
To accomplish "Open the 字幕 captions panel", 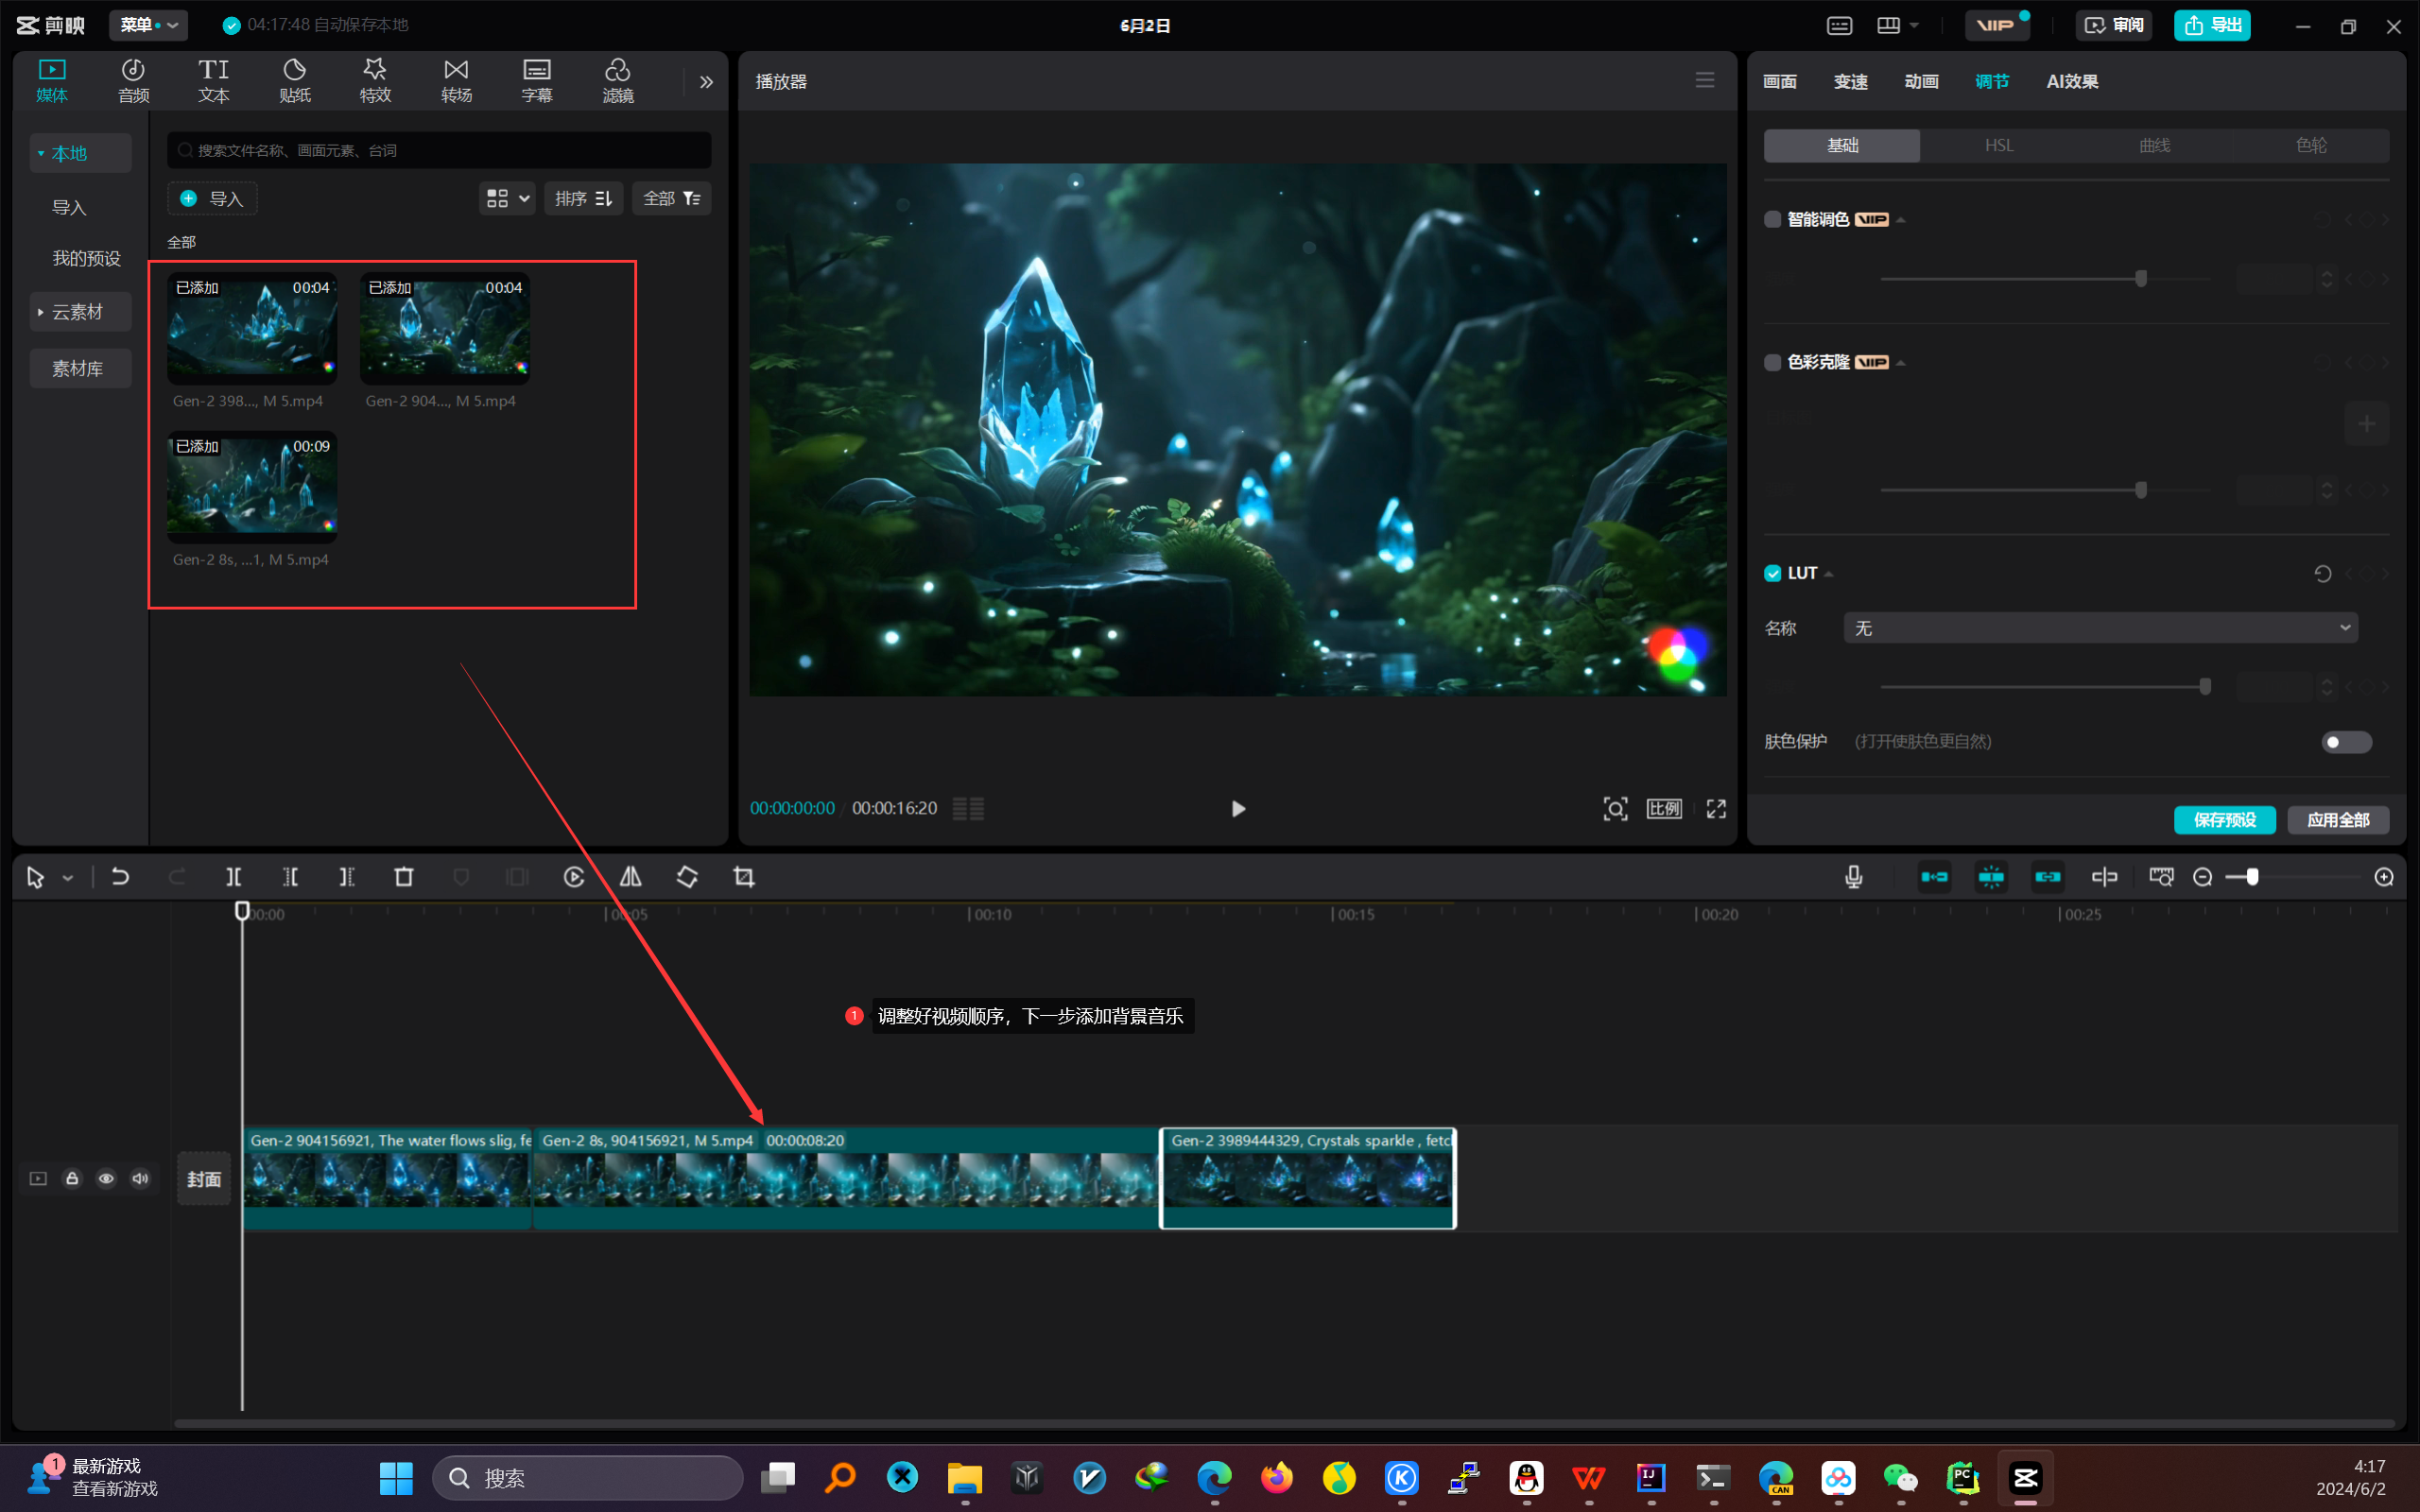I will coord(537,80).
